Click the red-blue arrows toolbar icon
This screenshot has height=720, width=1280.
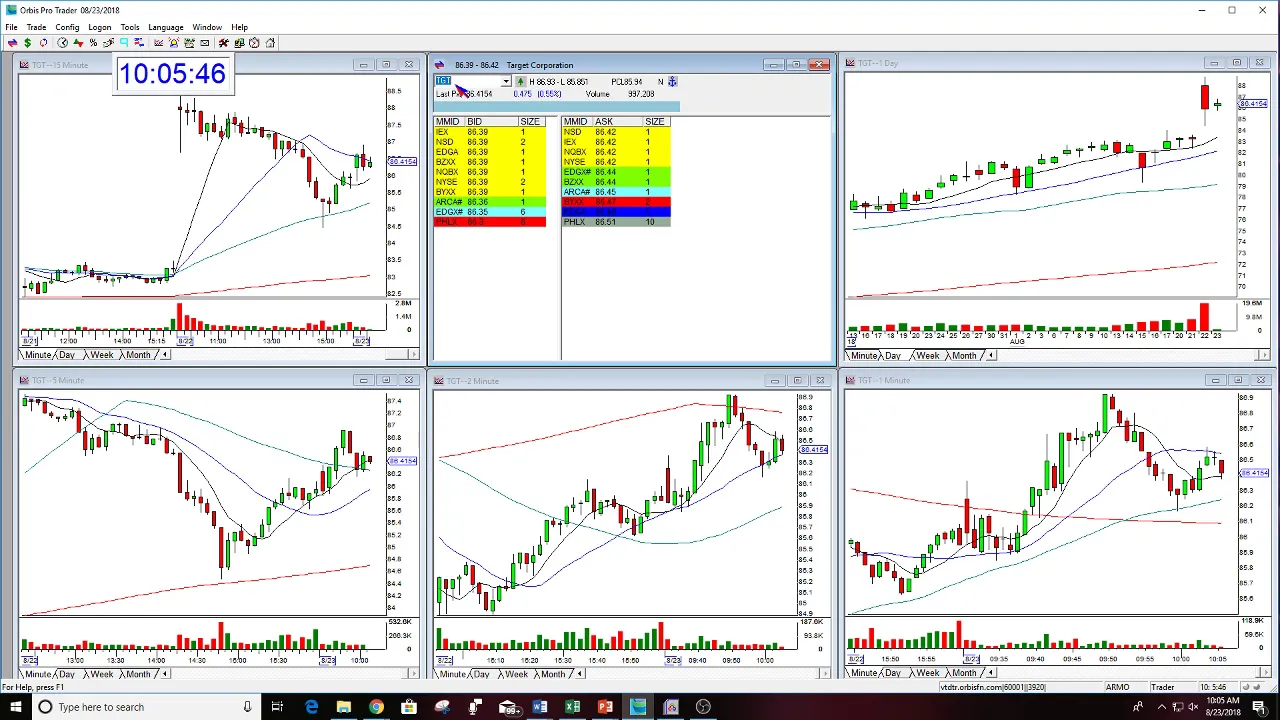(12, 43)
